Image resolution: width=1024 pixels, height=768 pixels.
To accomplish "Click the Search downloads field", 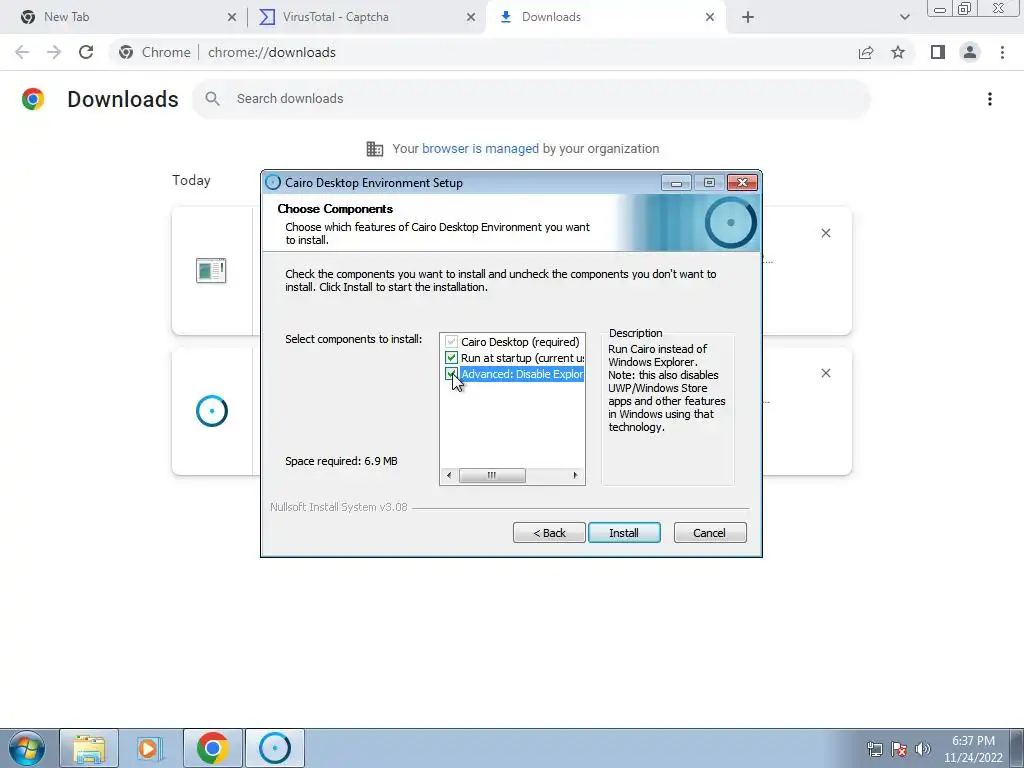I will click(531, 99).
